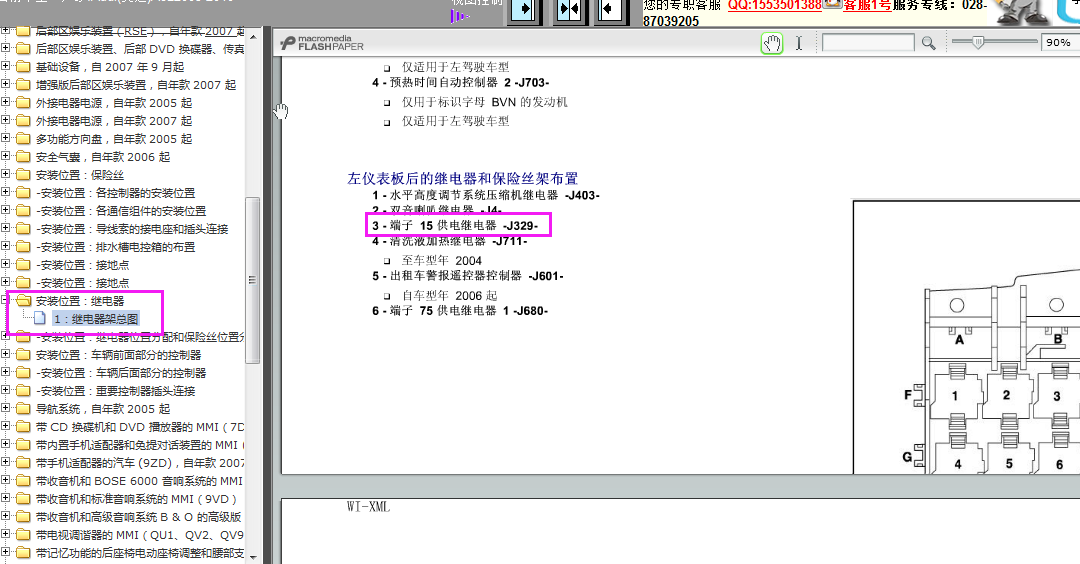
Task: Expand 安全气囊,自年款 2006 起 node
Action: (x=6, y=156)
